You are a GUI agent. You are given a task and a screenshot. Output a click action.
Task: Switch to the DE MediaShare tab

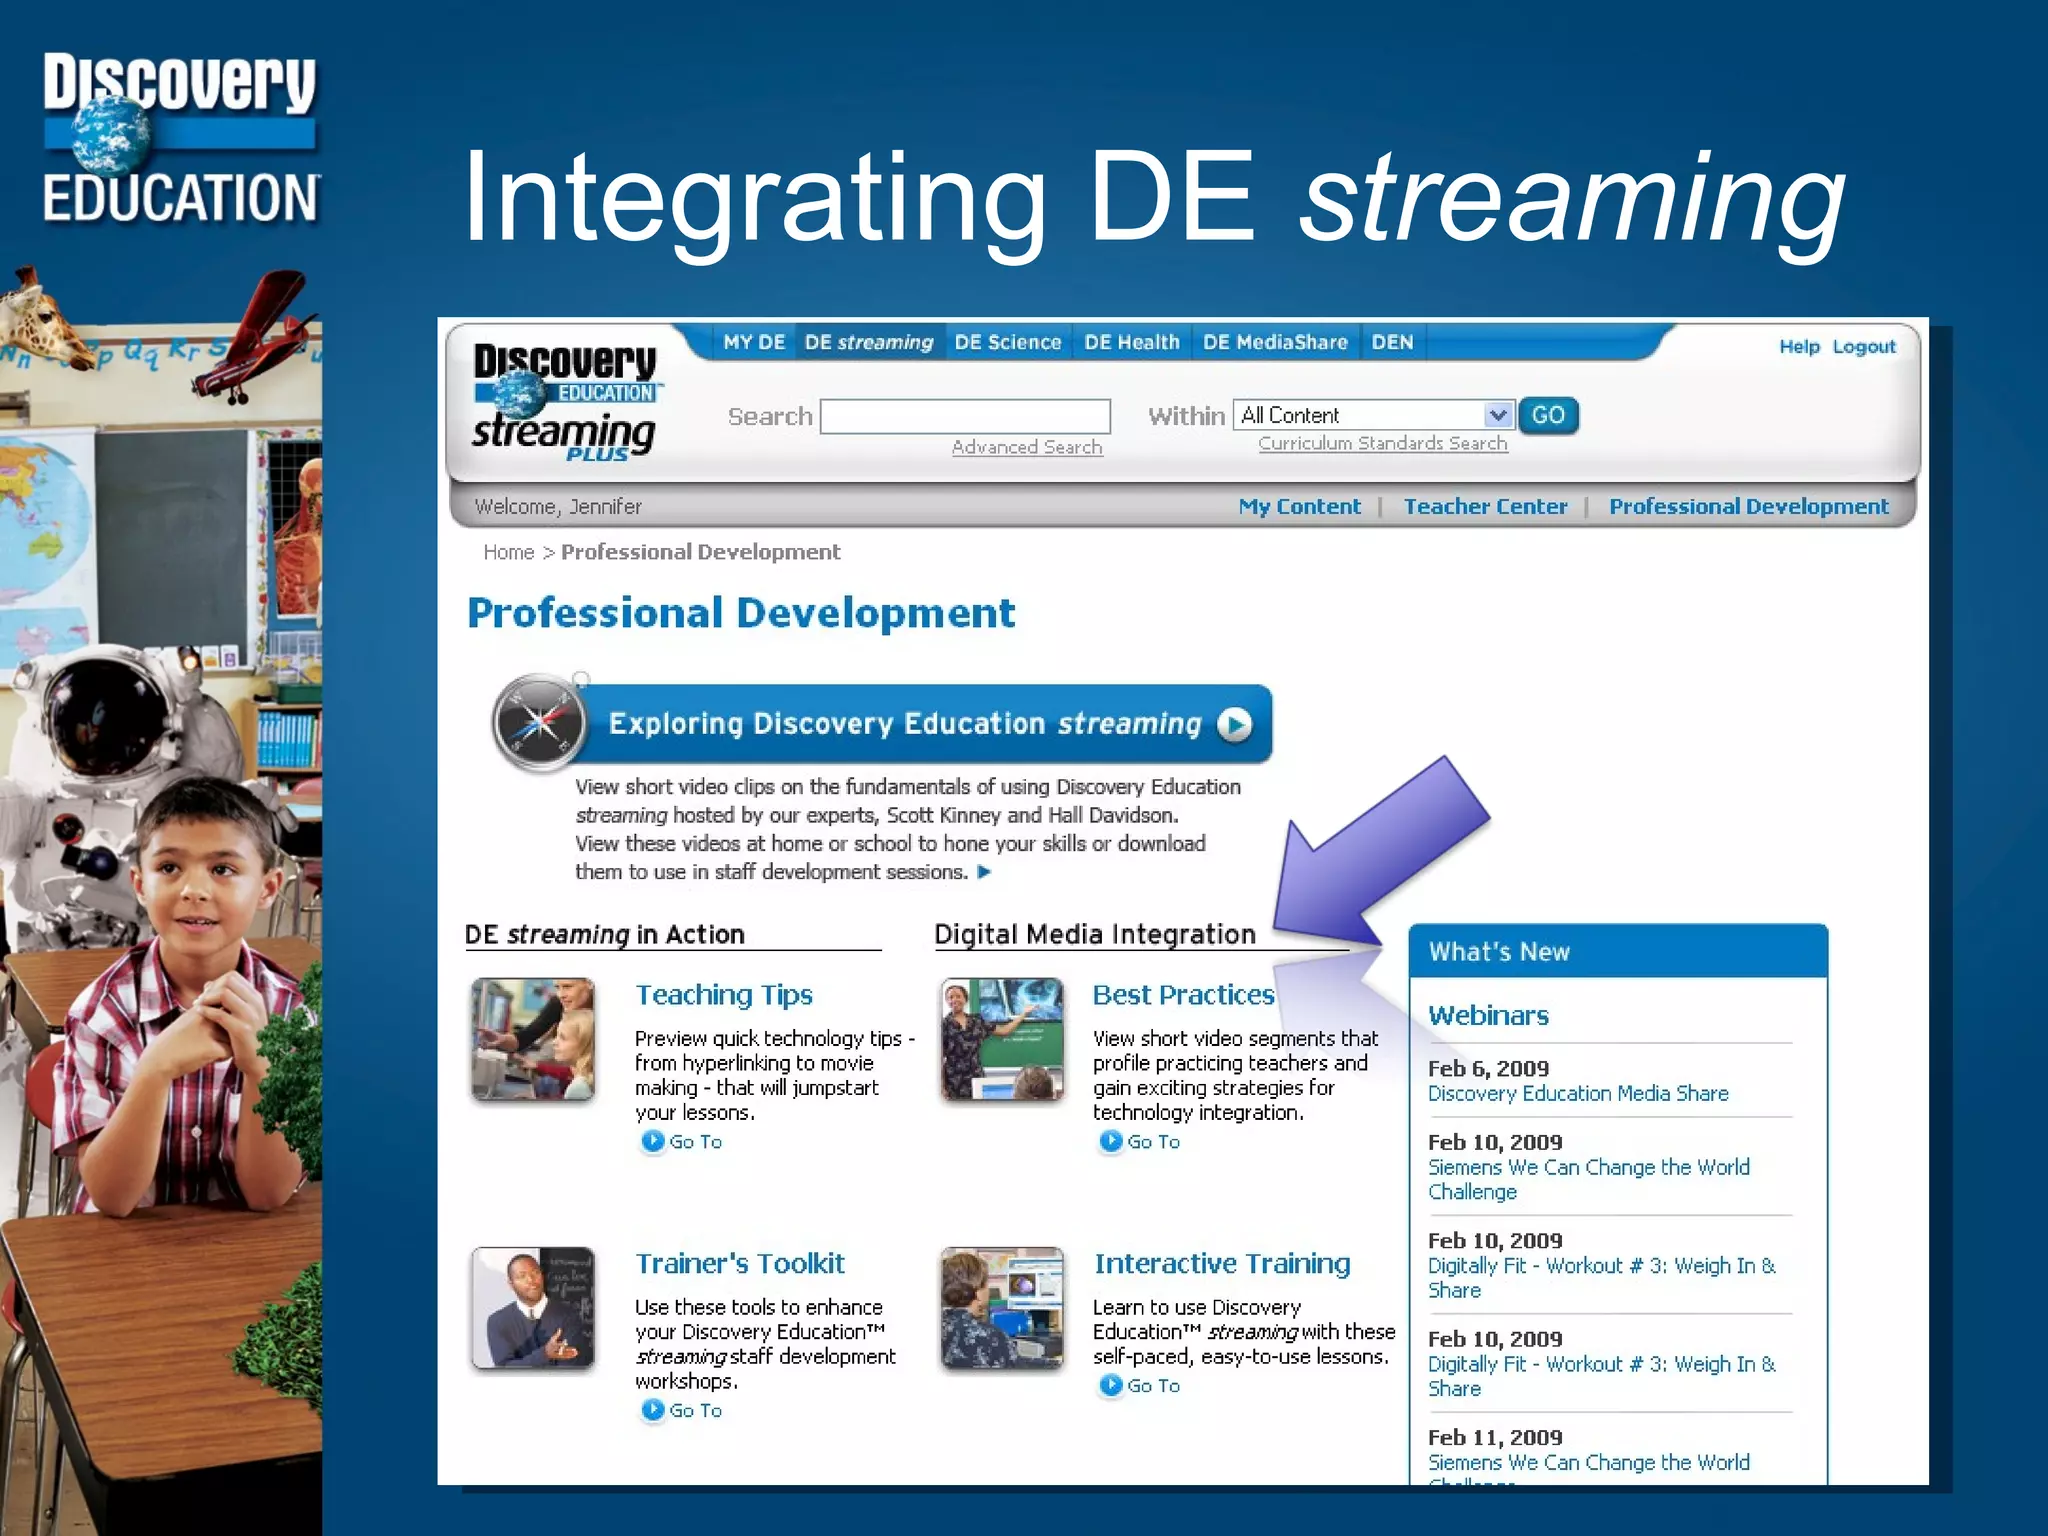click(1275, 342)
